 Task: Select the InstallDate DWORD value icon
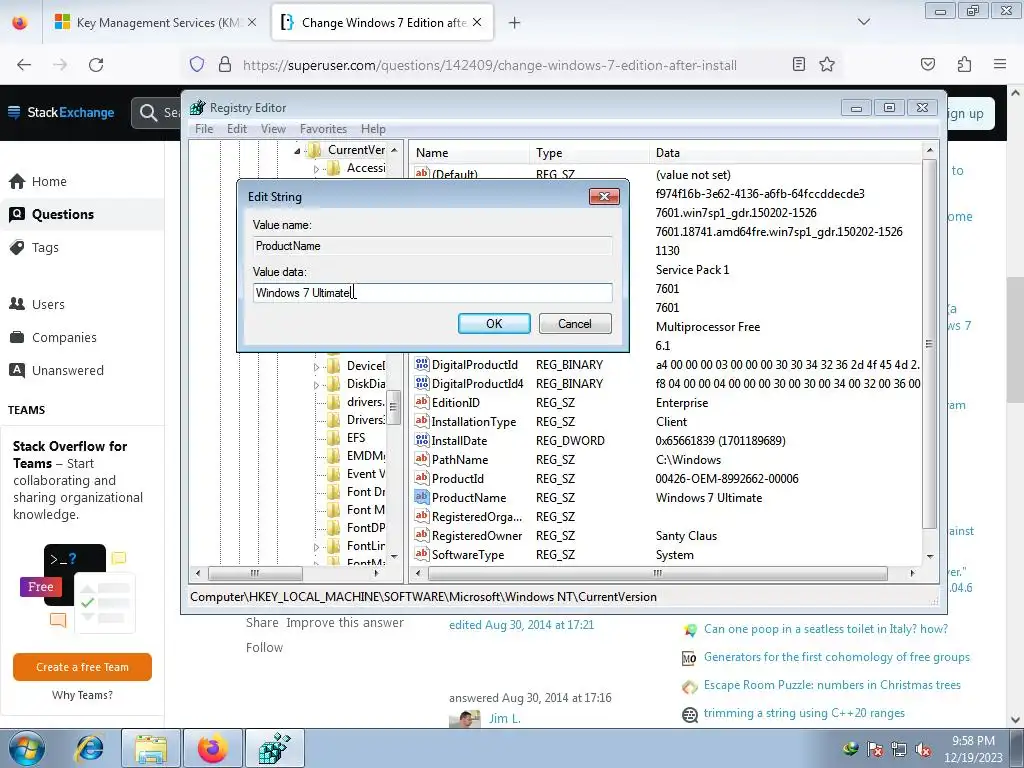coord(422,440)
